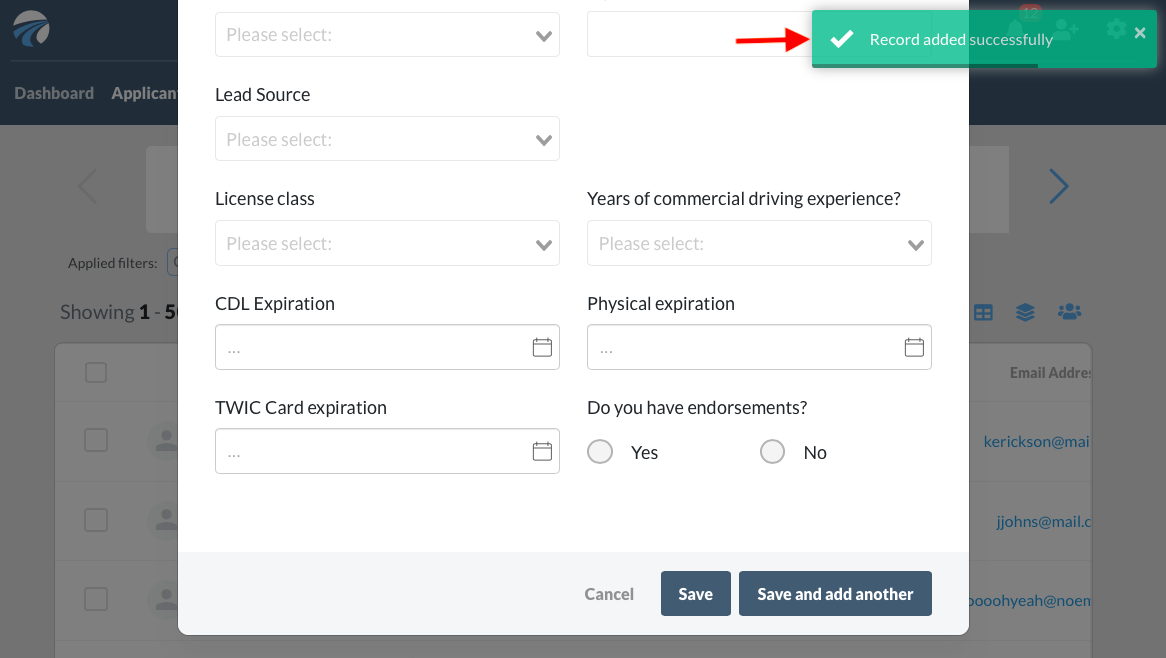Select Yes for endorsements

(600, 453)
